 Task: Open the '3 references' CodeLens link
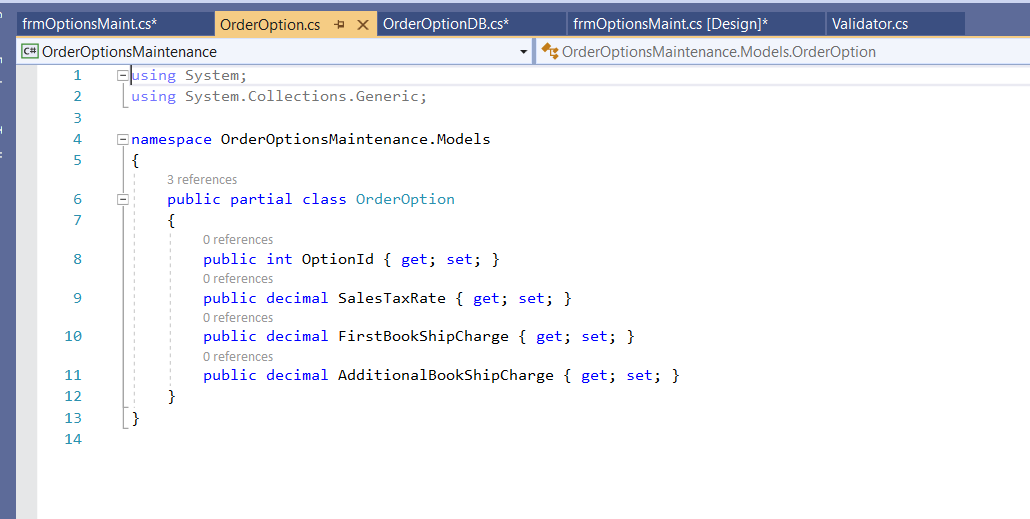tap(202, 179)
